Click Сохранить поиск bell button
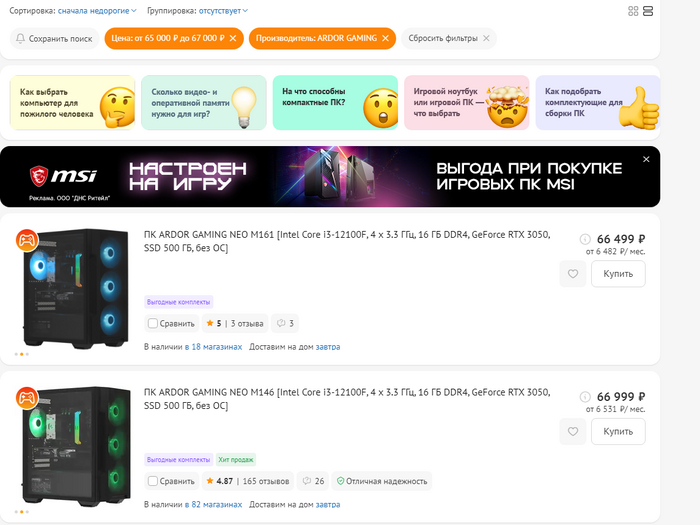700x525 pixels. [x=54, y=38]
